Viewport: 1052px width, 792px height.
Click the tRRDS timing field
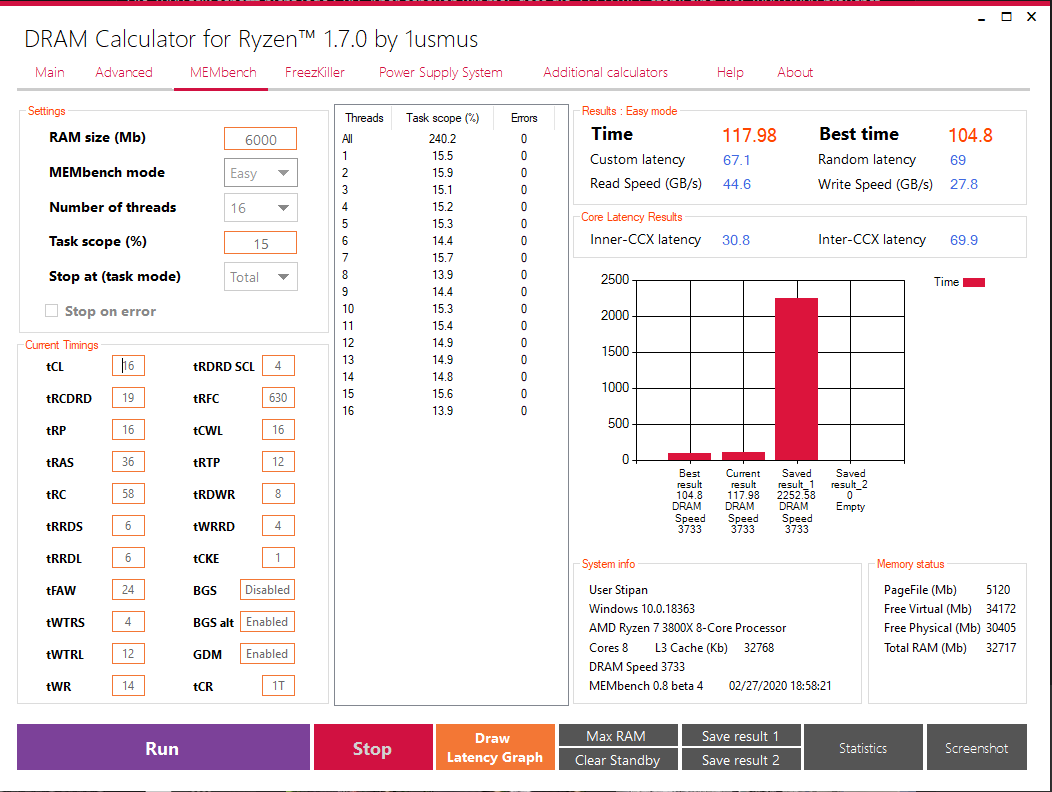coord(128,526)
